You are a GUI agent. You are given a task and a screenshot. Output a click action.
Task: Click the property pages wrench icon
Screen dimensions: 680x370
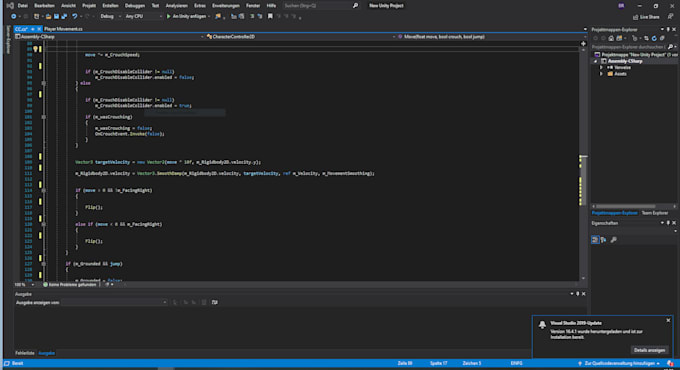[614, 240]
